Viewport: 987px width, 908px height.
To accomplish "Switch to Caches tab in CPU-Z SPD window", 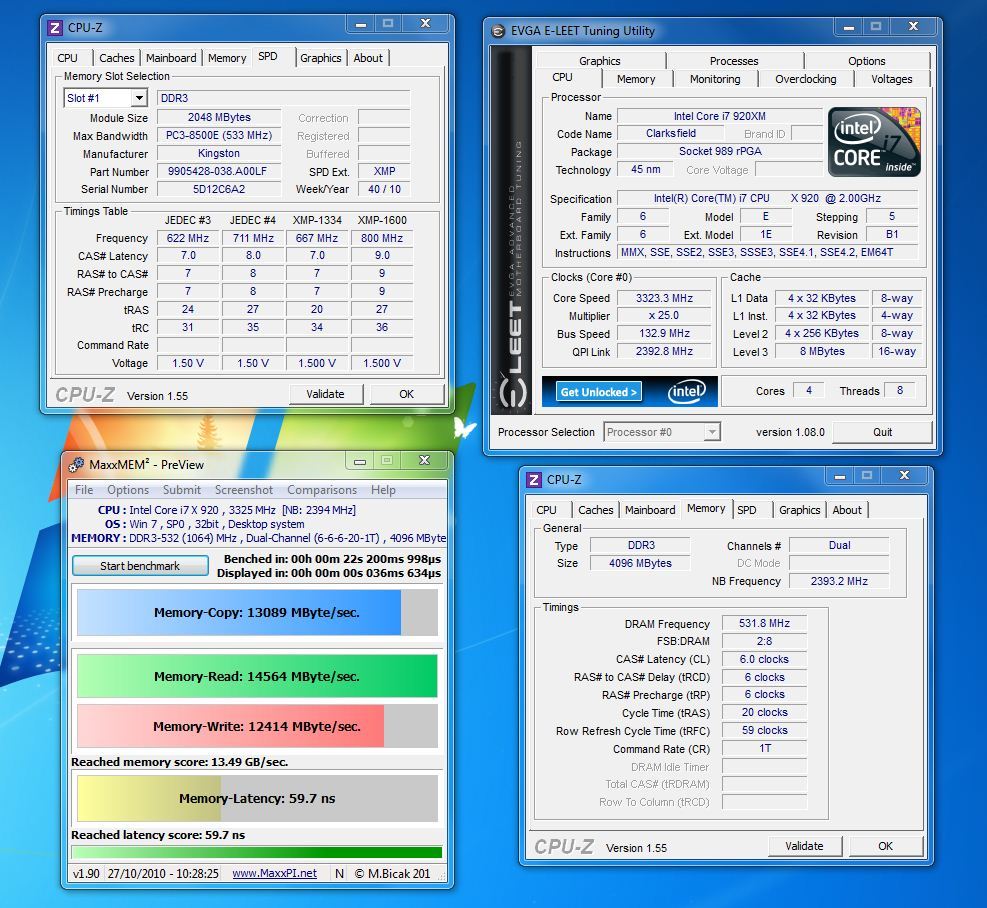I will click(x=116, y=58).
